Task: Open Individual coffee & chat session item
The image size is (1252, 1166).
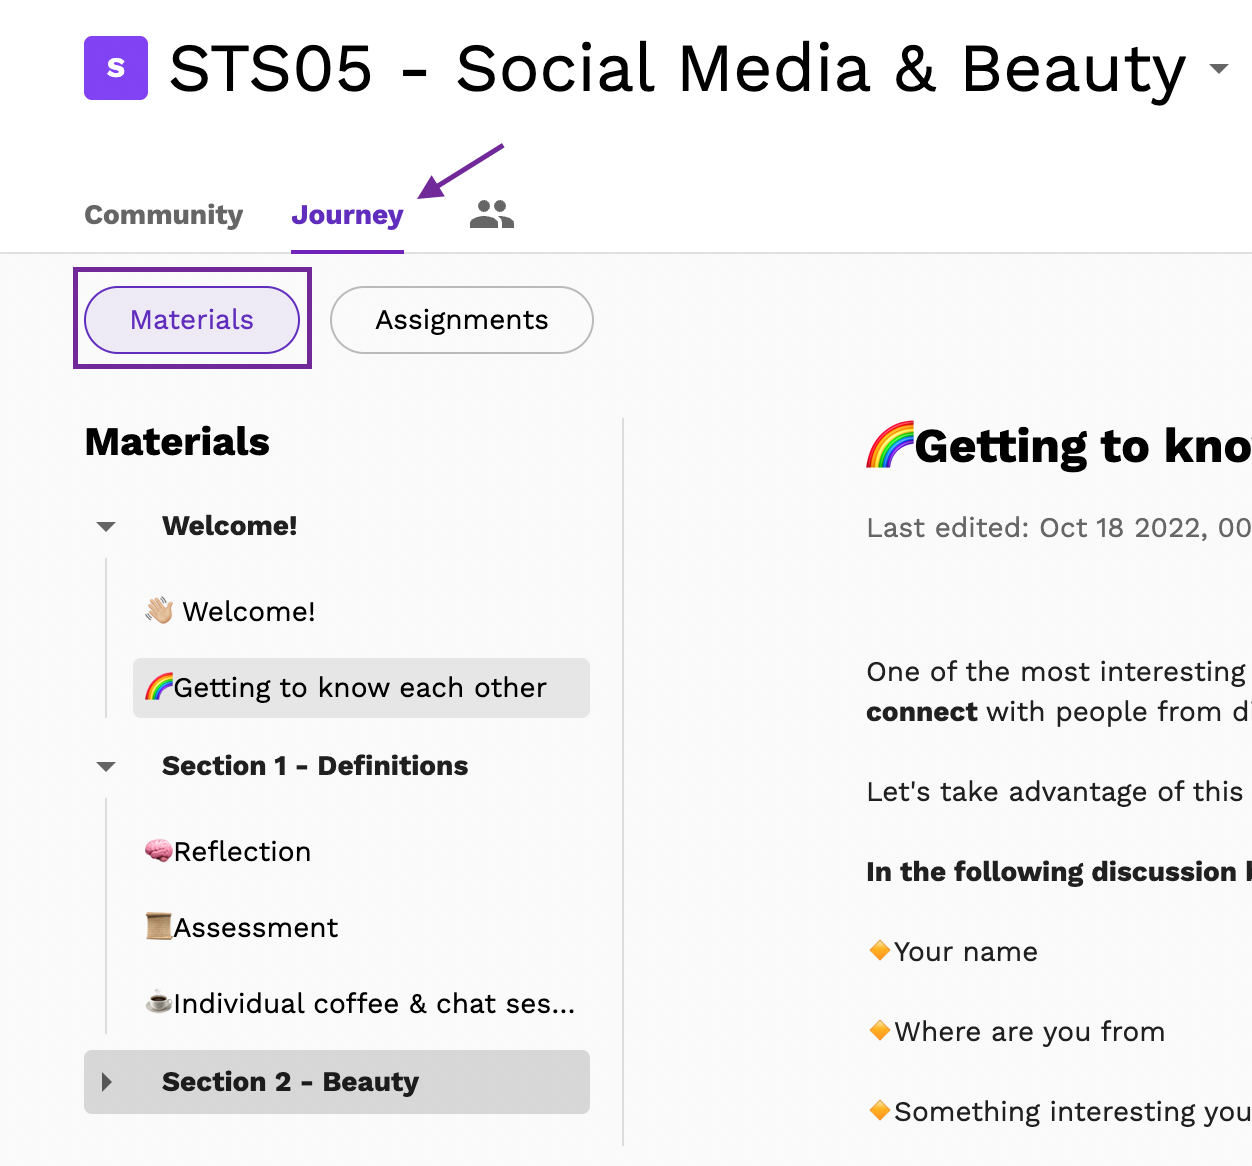Action: coord(360,1004)
